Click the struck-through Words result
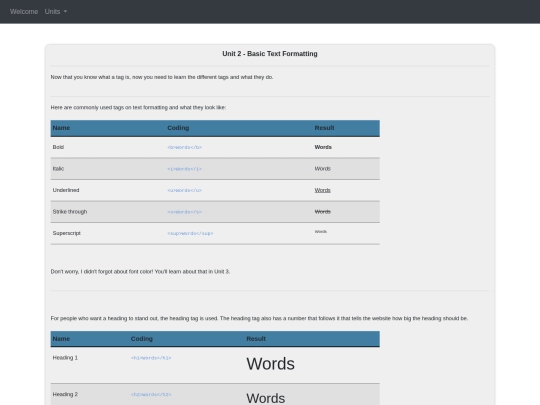Viewport: 540px width, 405px height. (322, 212)
